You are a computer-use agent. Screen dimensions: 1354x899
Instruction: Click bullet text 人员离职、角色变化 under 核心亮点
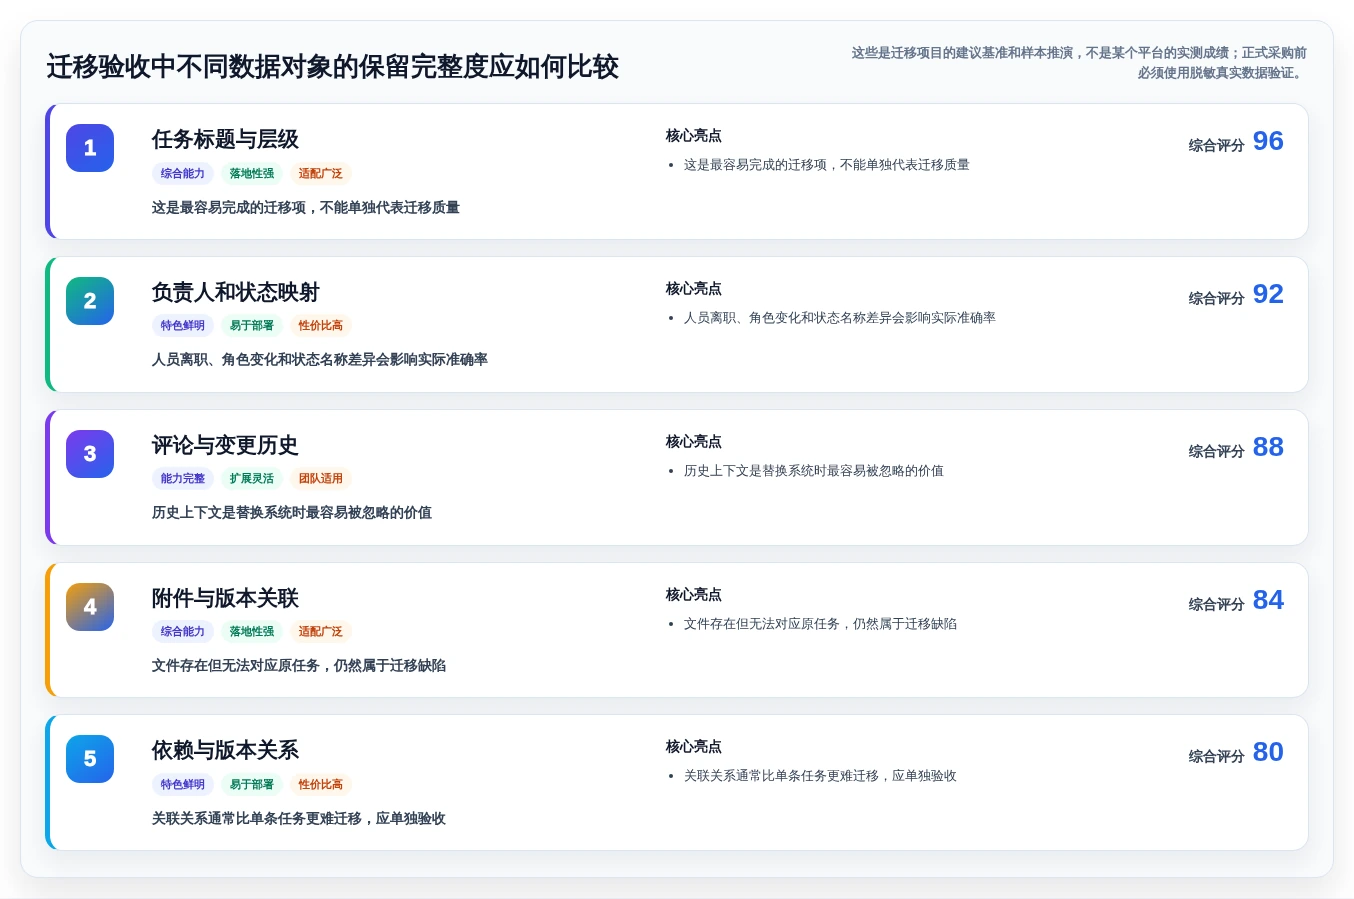(x=840, y=318)
